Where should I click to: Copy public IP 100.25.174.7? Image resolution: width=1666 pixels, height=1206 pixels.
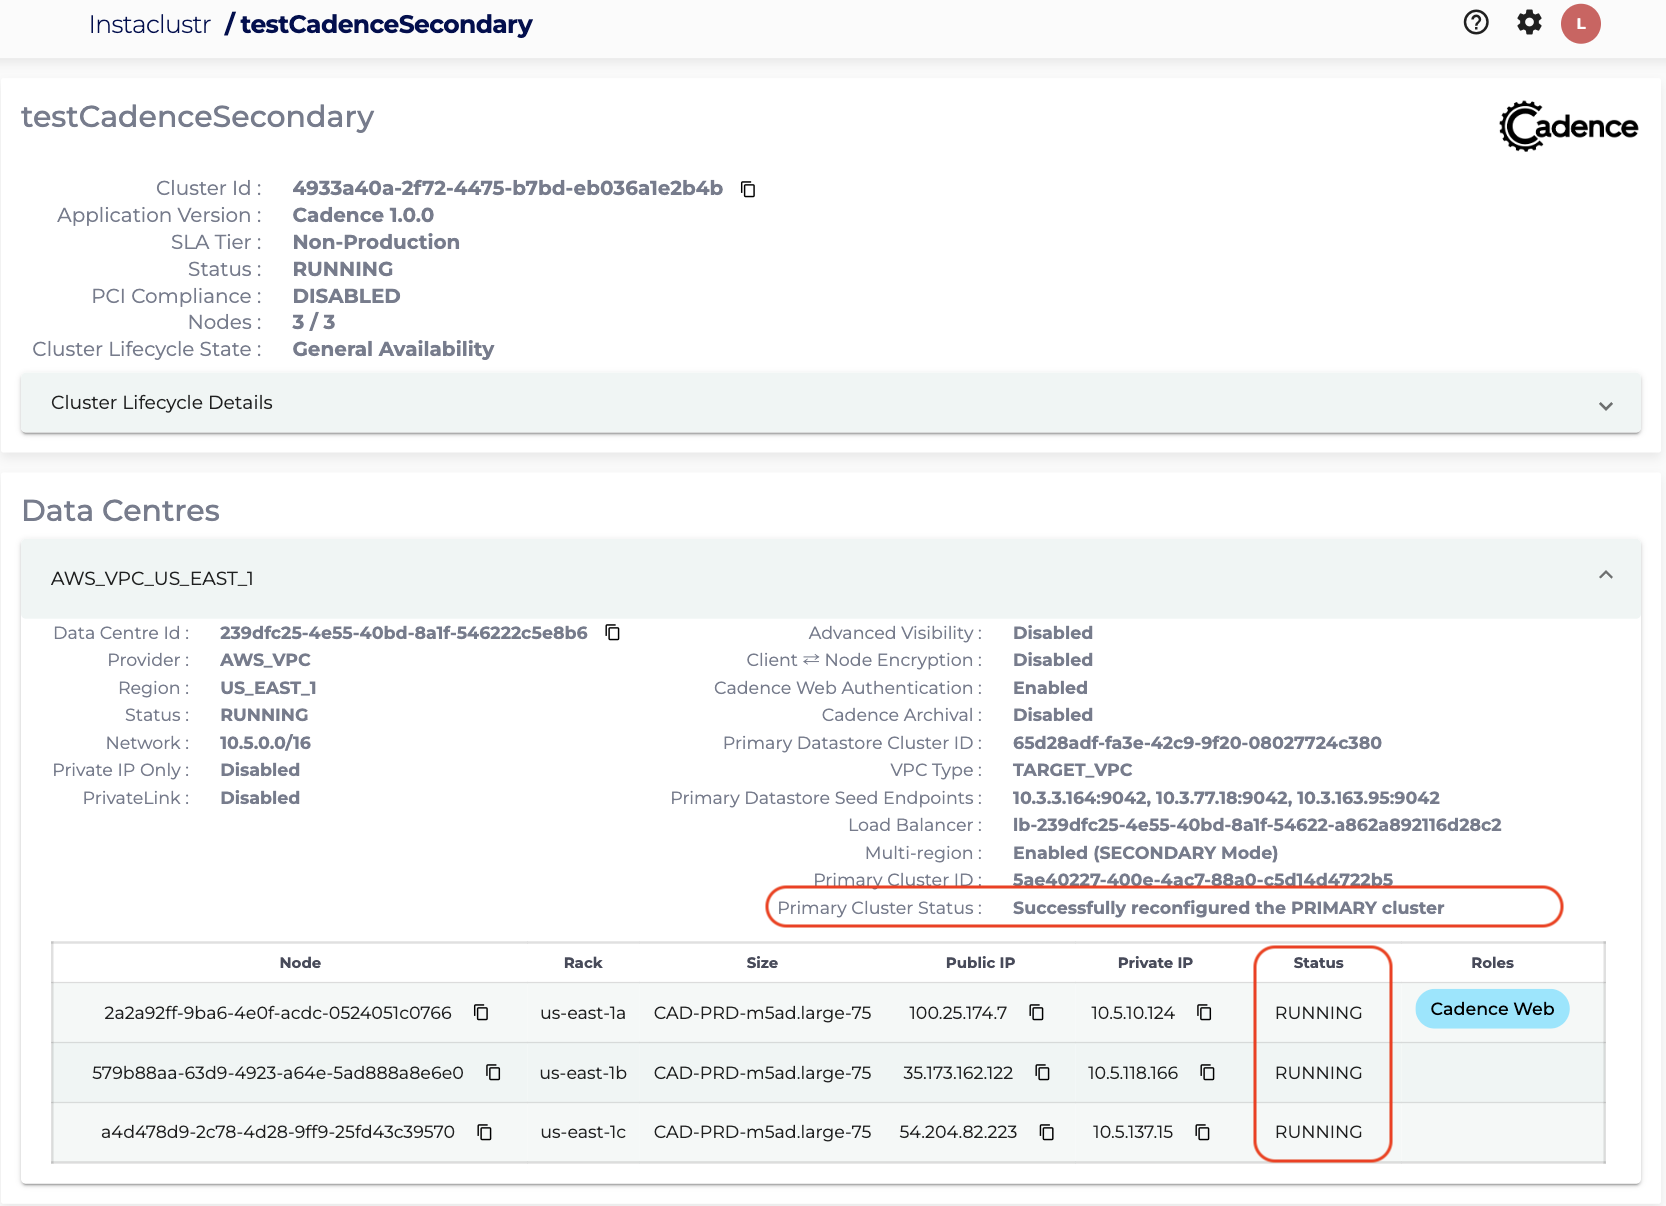click(1037, 1013)
